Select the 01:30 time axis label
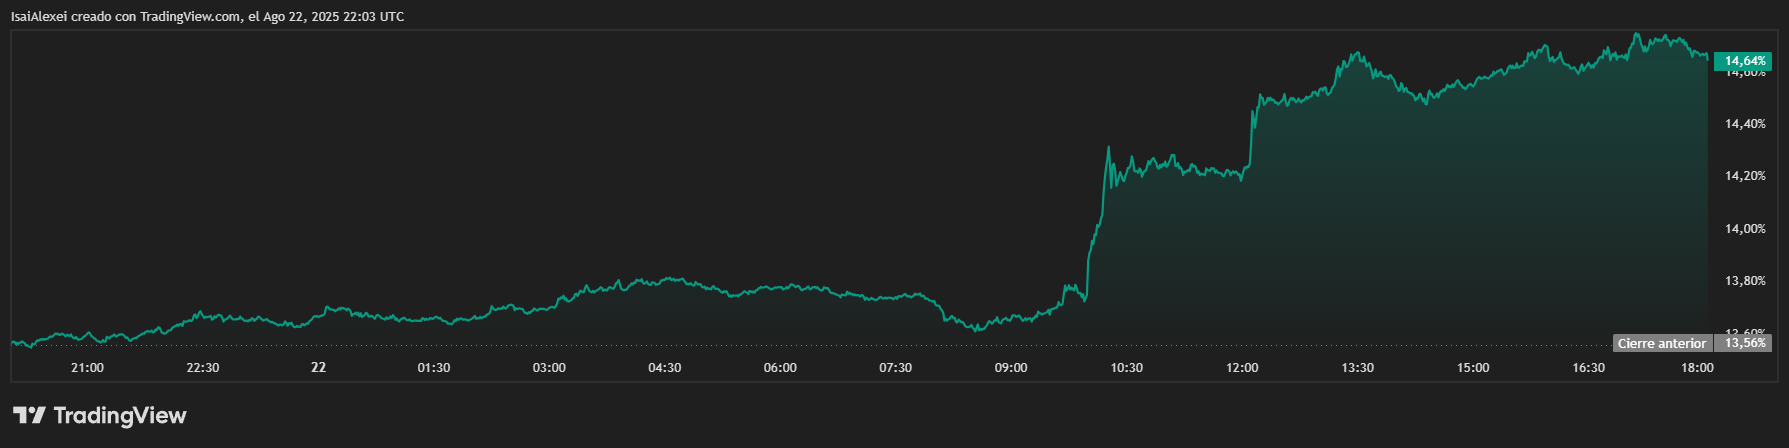This screenshot has height=448, width=1789. [x=434, y=368]
